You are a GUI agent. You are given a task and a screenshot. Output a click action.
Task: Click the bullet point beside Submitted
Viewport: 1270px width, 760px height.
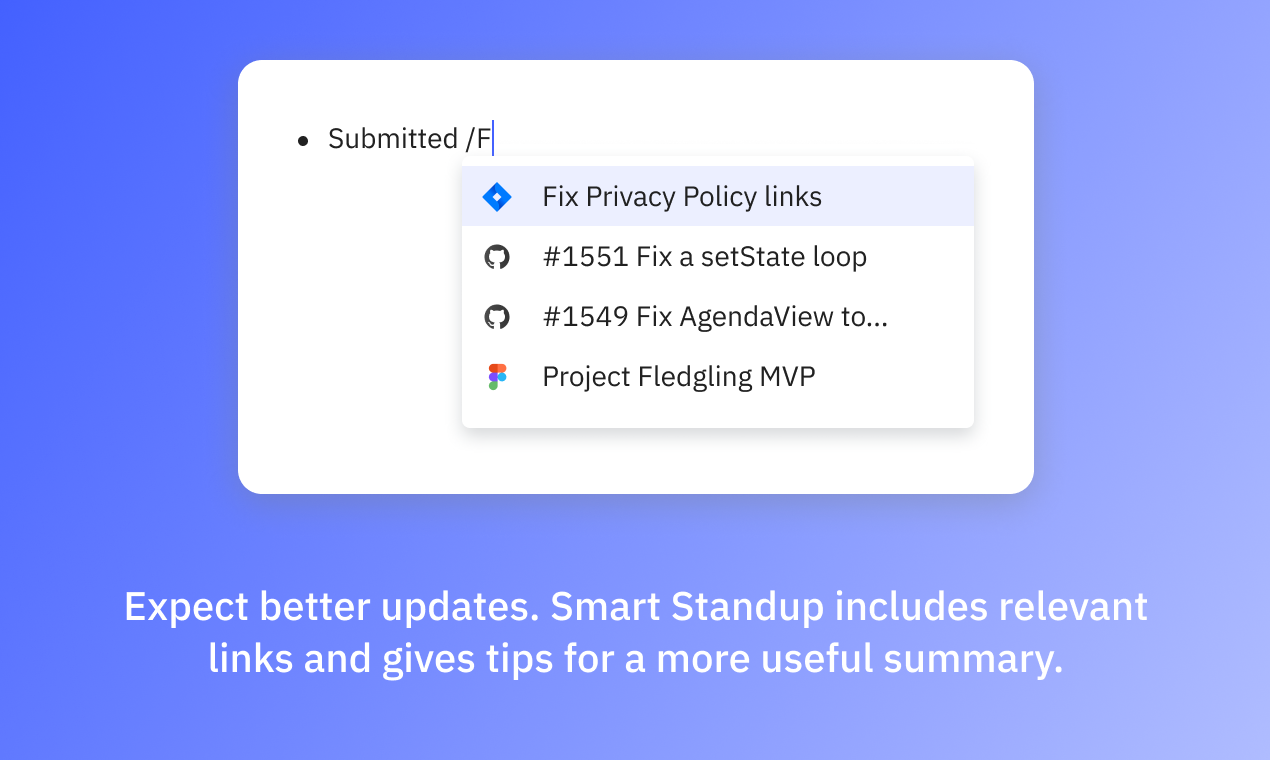coord(303,141)
